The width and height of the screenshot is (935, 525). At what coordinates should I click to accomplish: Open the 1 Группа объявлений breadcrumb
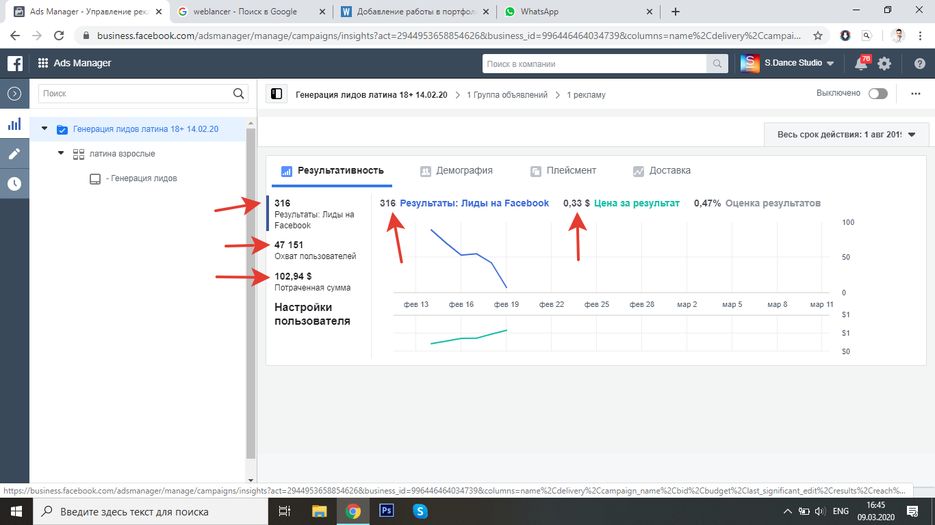[x=507, y=95]
